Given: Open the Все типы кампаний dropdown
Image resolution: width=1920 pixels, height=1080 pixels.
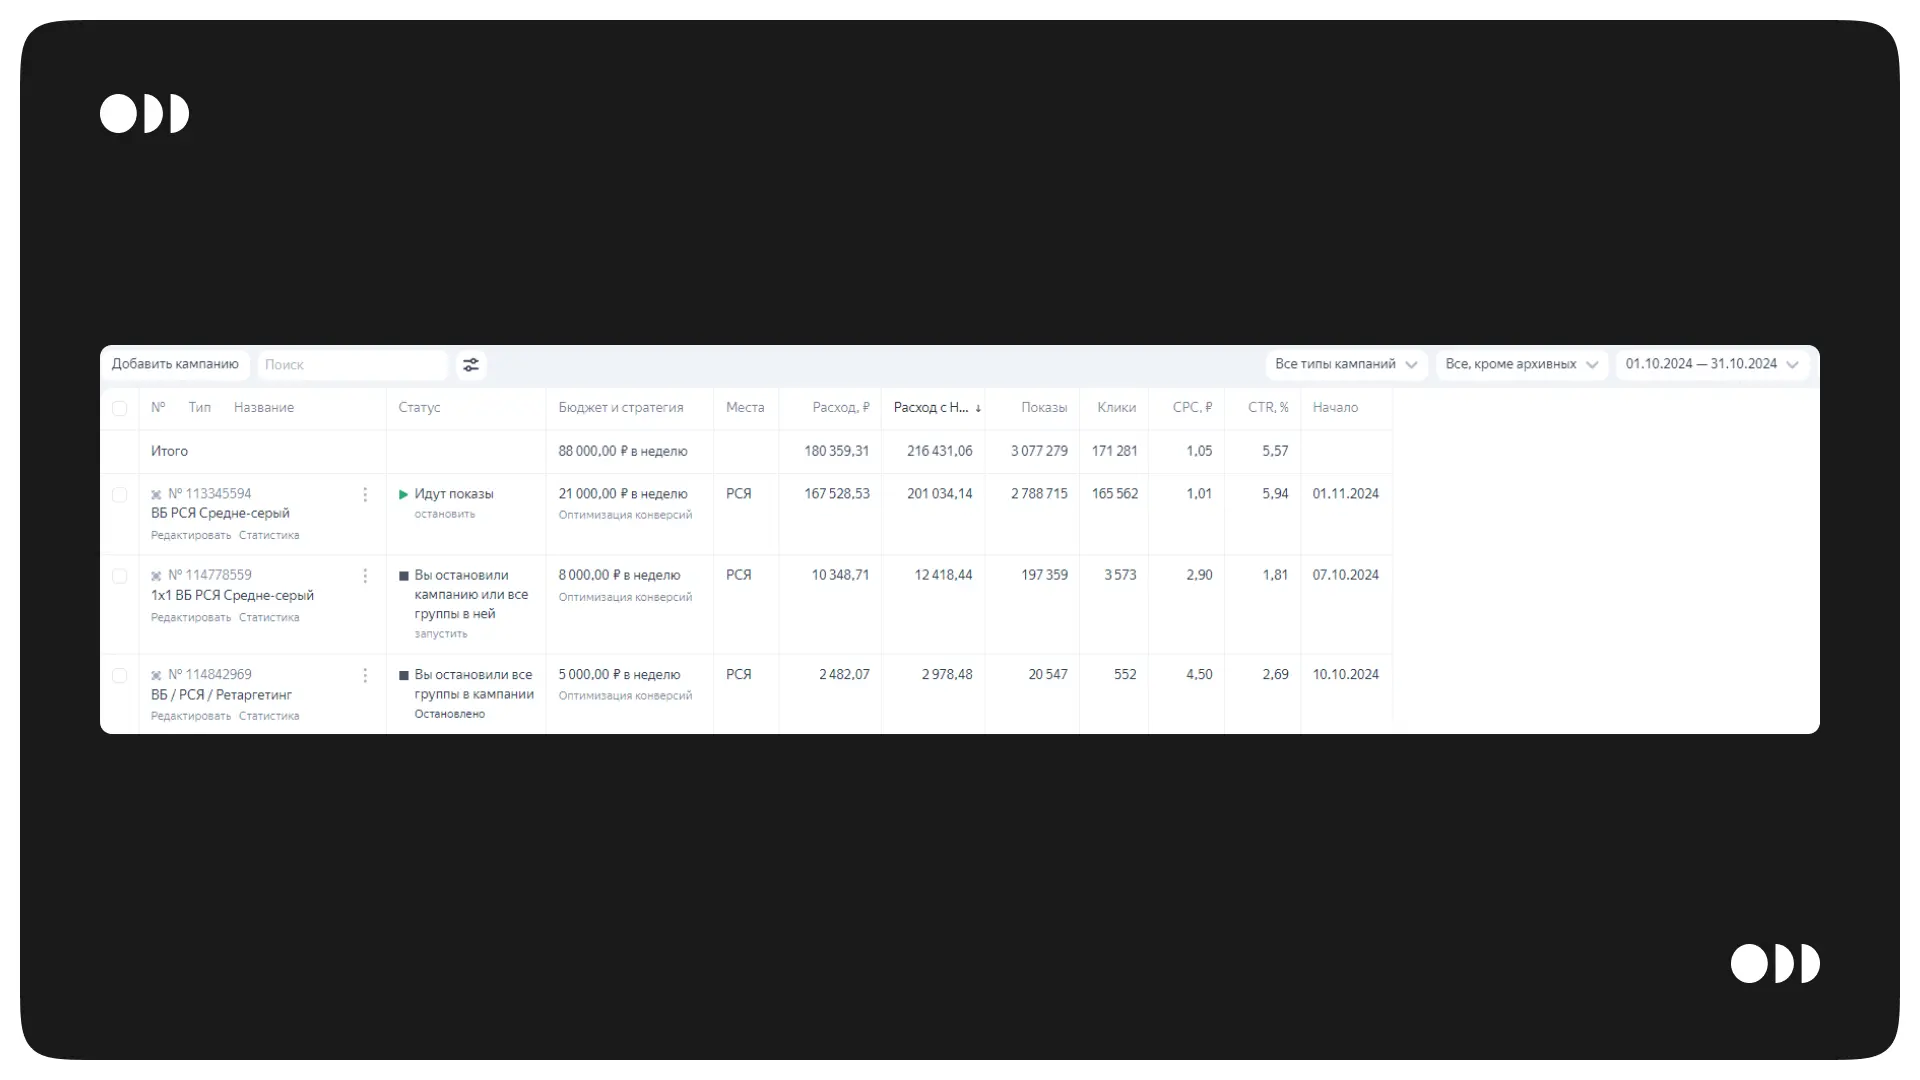Looking at the screenshot, I should tap(1345, 365).
